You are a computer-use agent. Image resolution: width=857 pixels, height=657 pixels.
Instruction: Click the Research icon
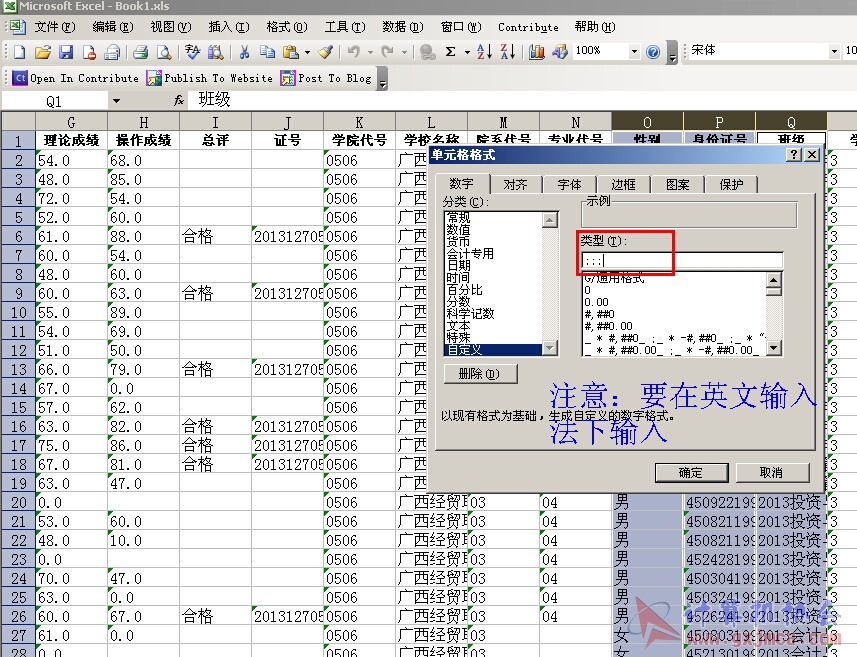coord(215,52)
